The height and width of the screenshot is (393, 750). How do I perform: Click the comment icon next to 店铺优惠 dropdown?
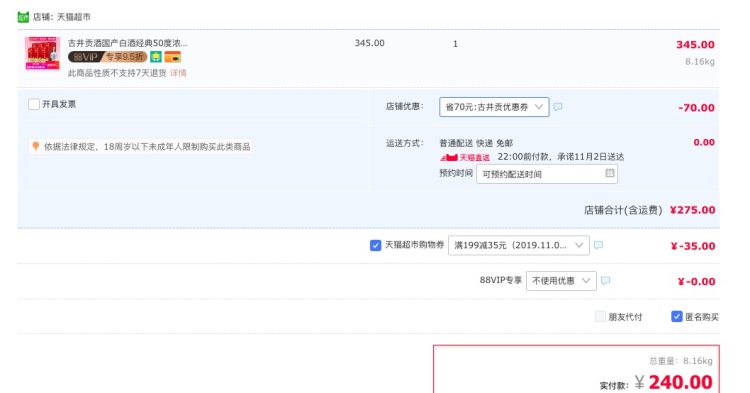558,107
